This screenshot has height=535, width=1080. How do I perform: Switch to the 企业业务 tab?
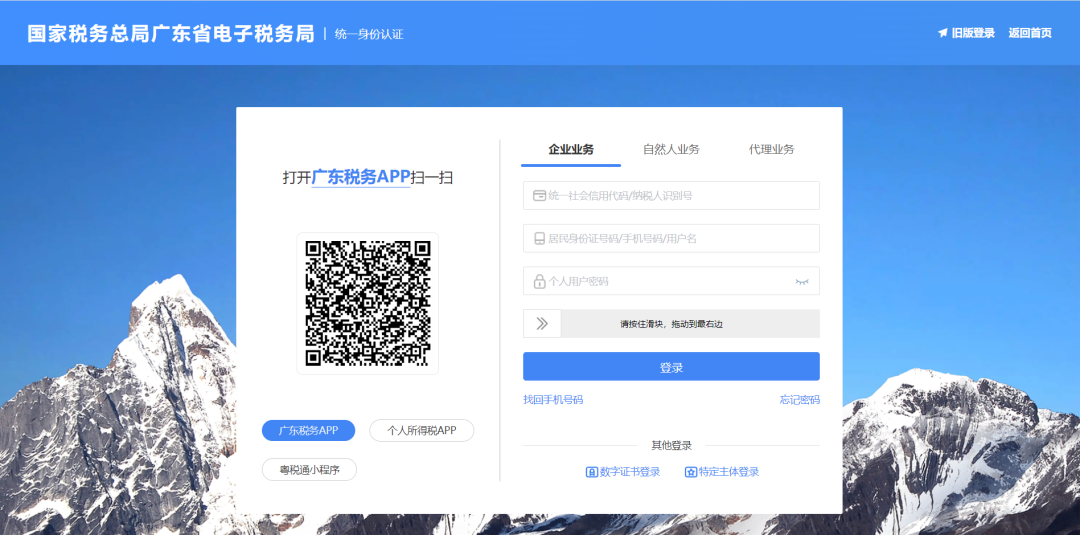[571, 149]
